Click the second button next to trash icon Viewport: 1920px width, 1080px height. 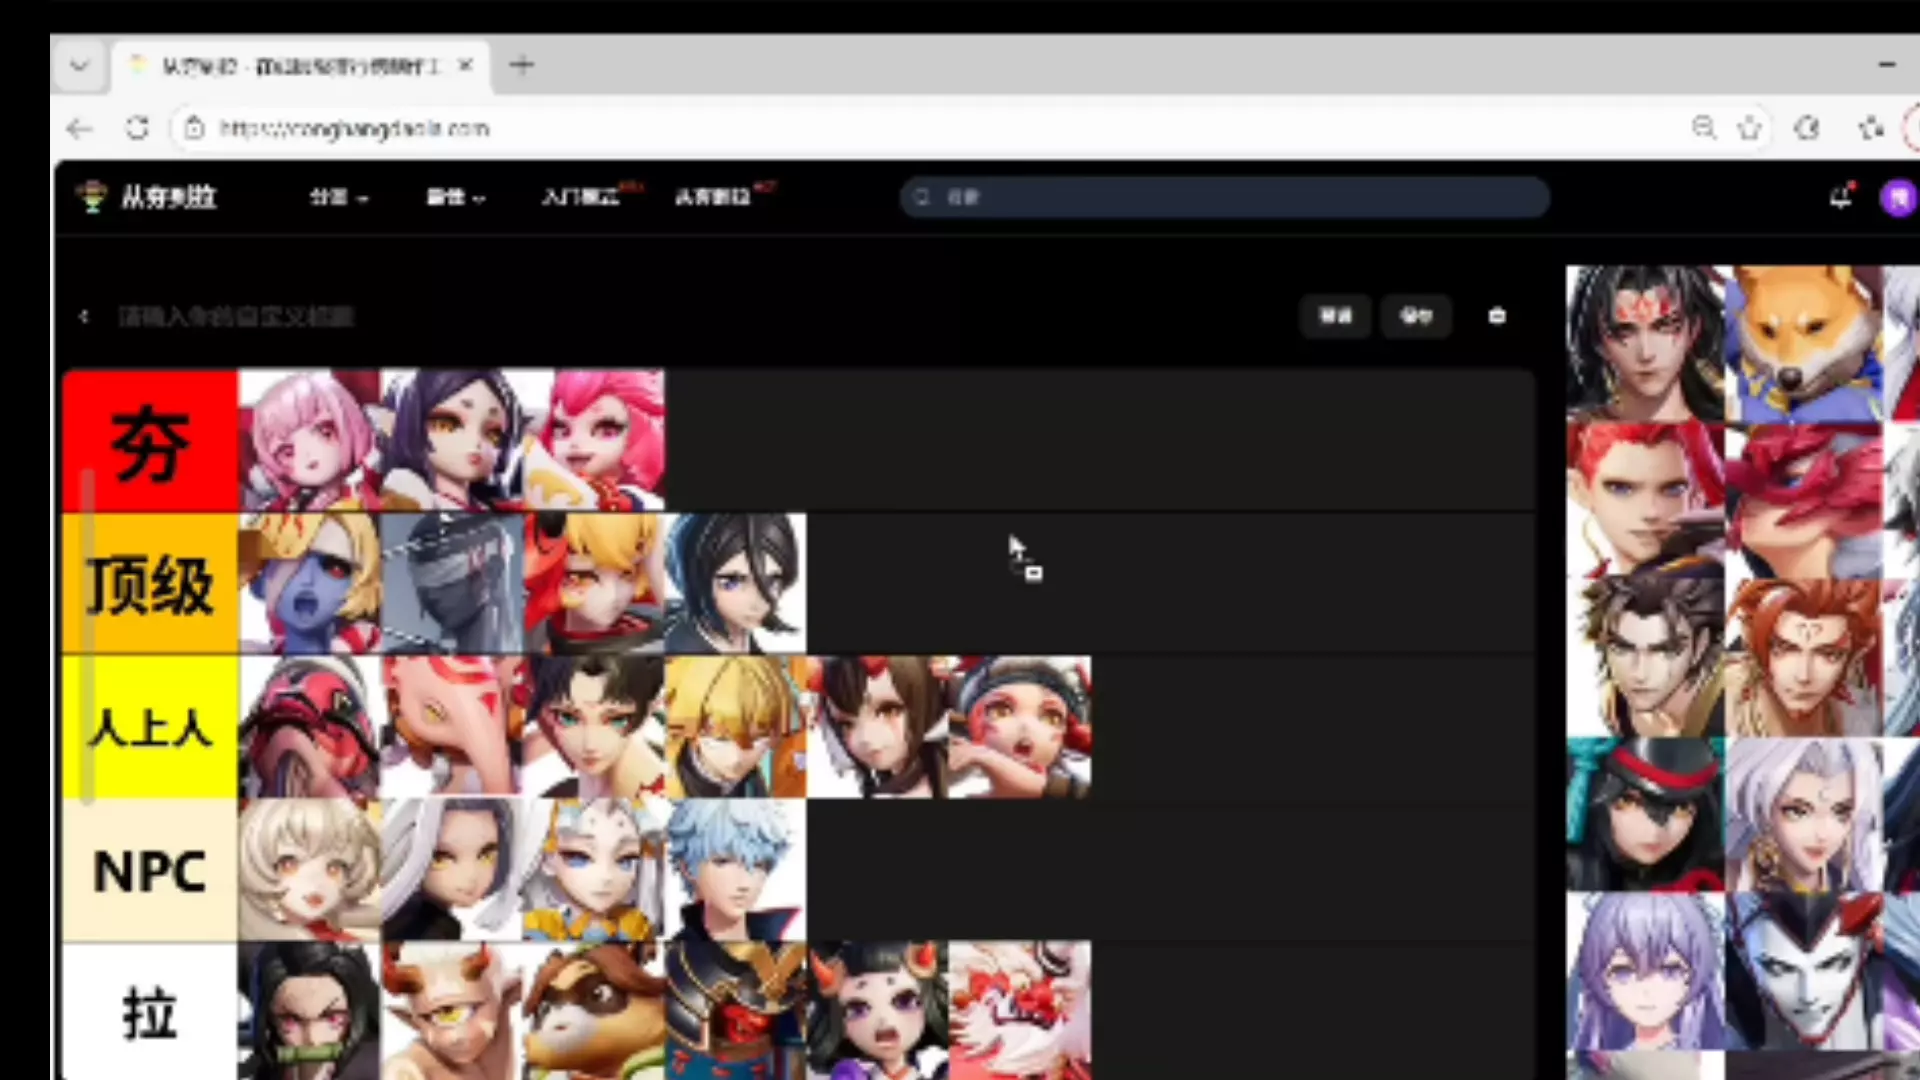(1416, 316)
